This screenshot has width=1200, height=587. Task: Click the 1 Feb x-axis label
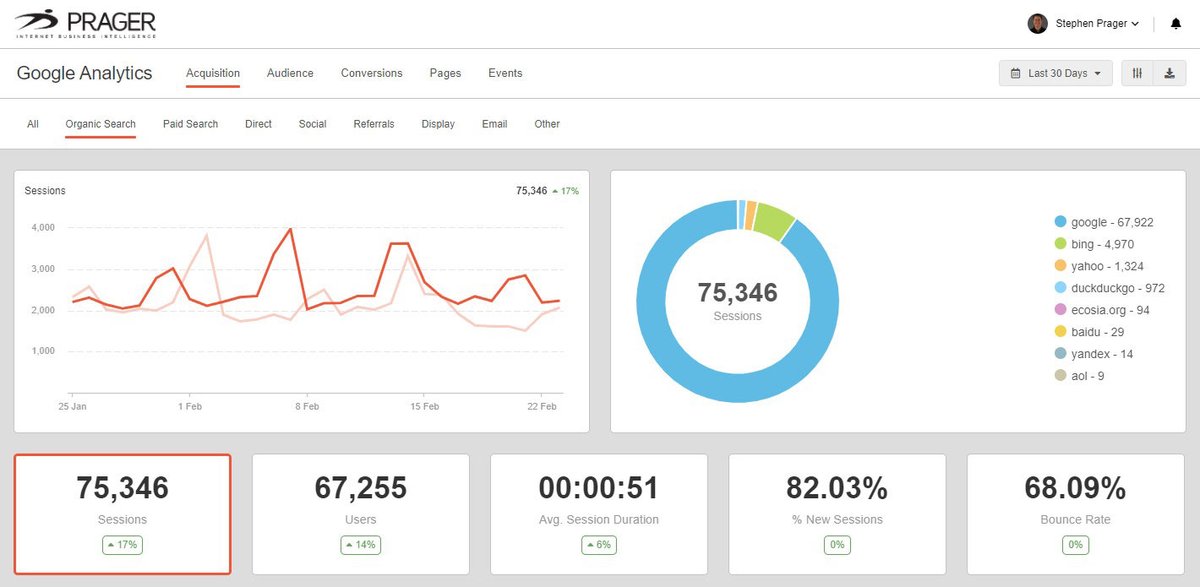189,406
